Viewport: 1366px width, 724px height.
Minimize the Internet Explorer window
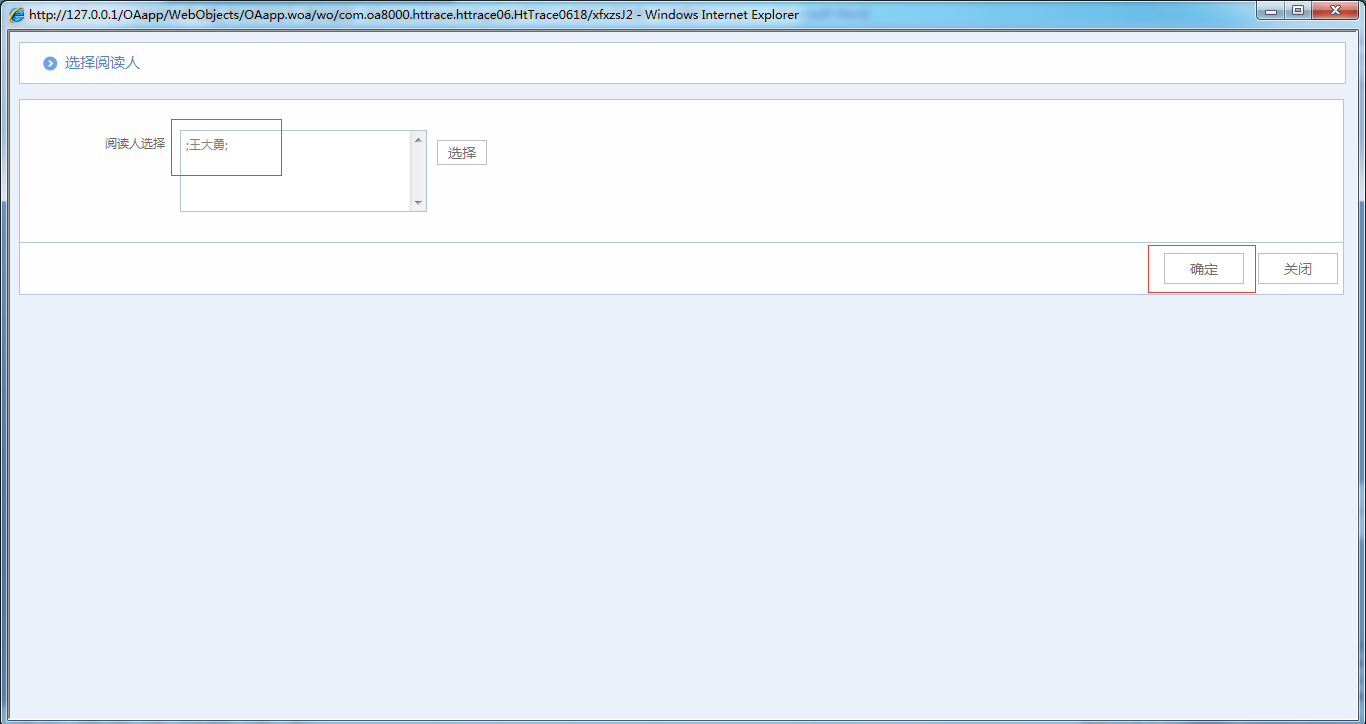(x=1270, y=11)
